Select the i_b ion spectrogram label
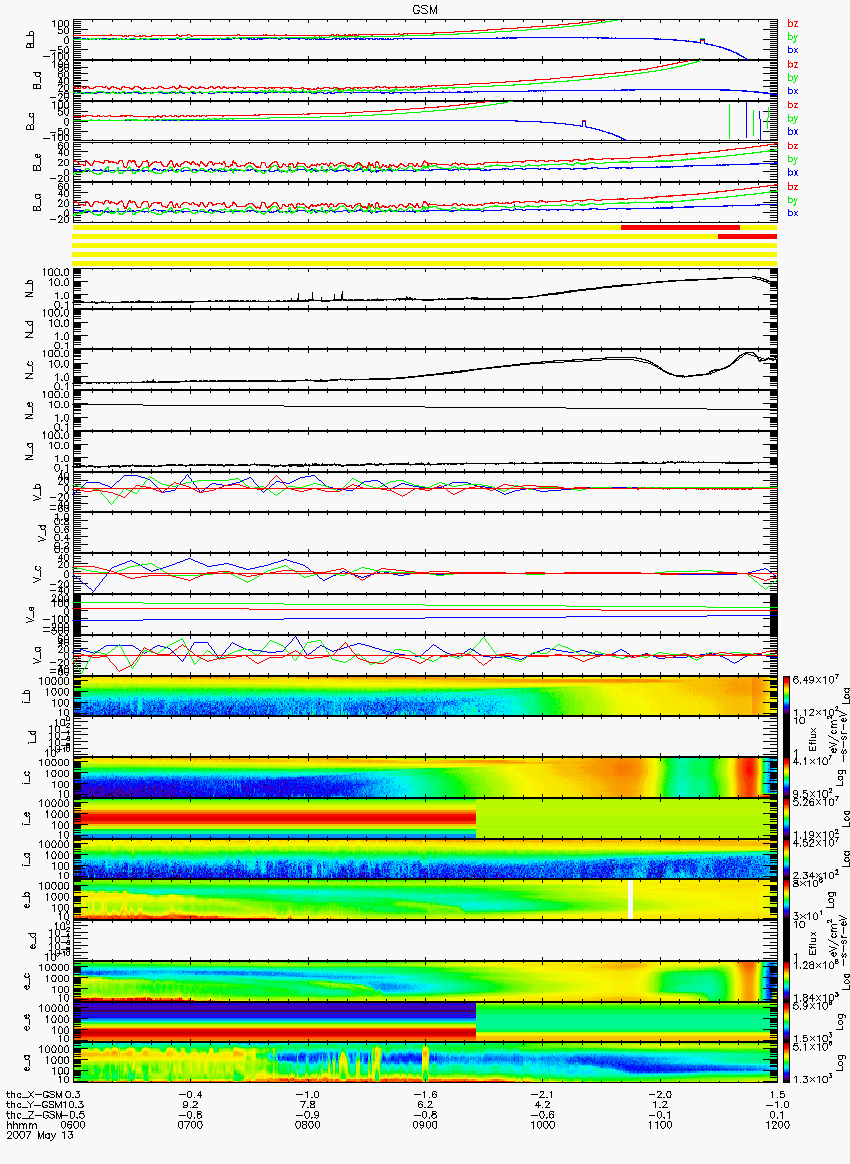 pos(25,696)
